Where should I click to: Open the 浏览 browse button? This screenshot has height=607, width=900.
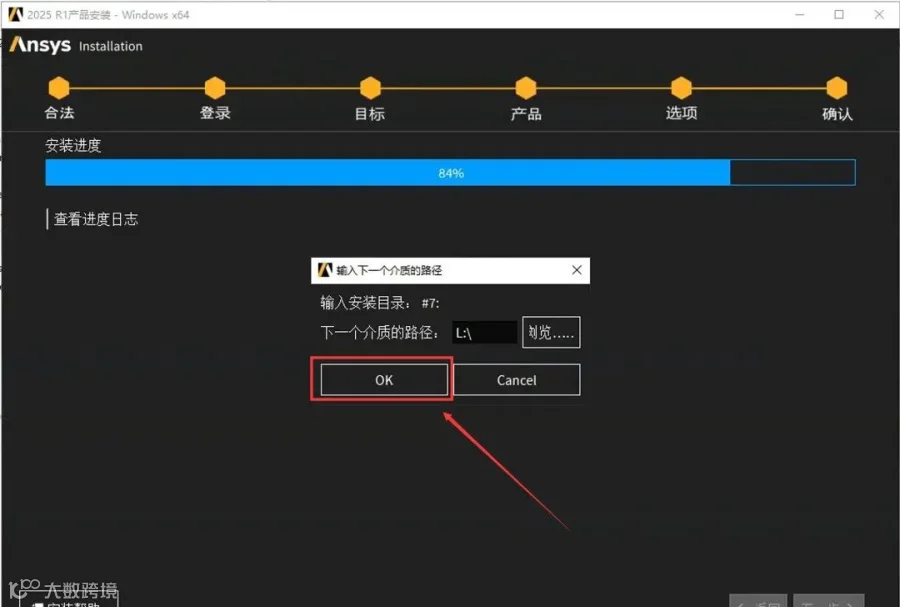point(551,332)
